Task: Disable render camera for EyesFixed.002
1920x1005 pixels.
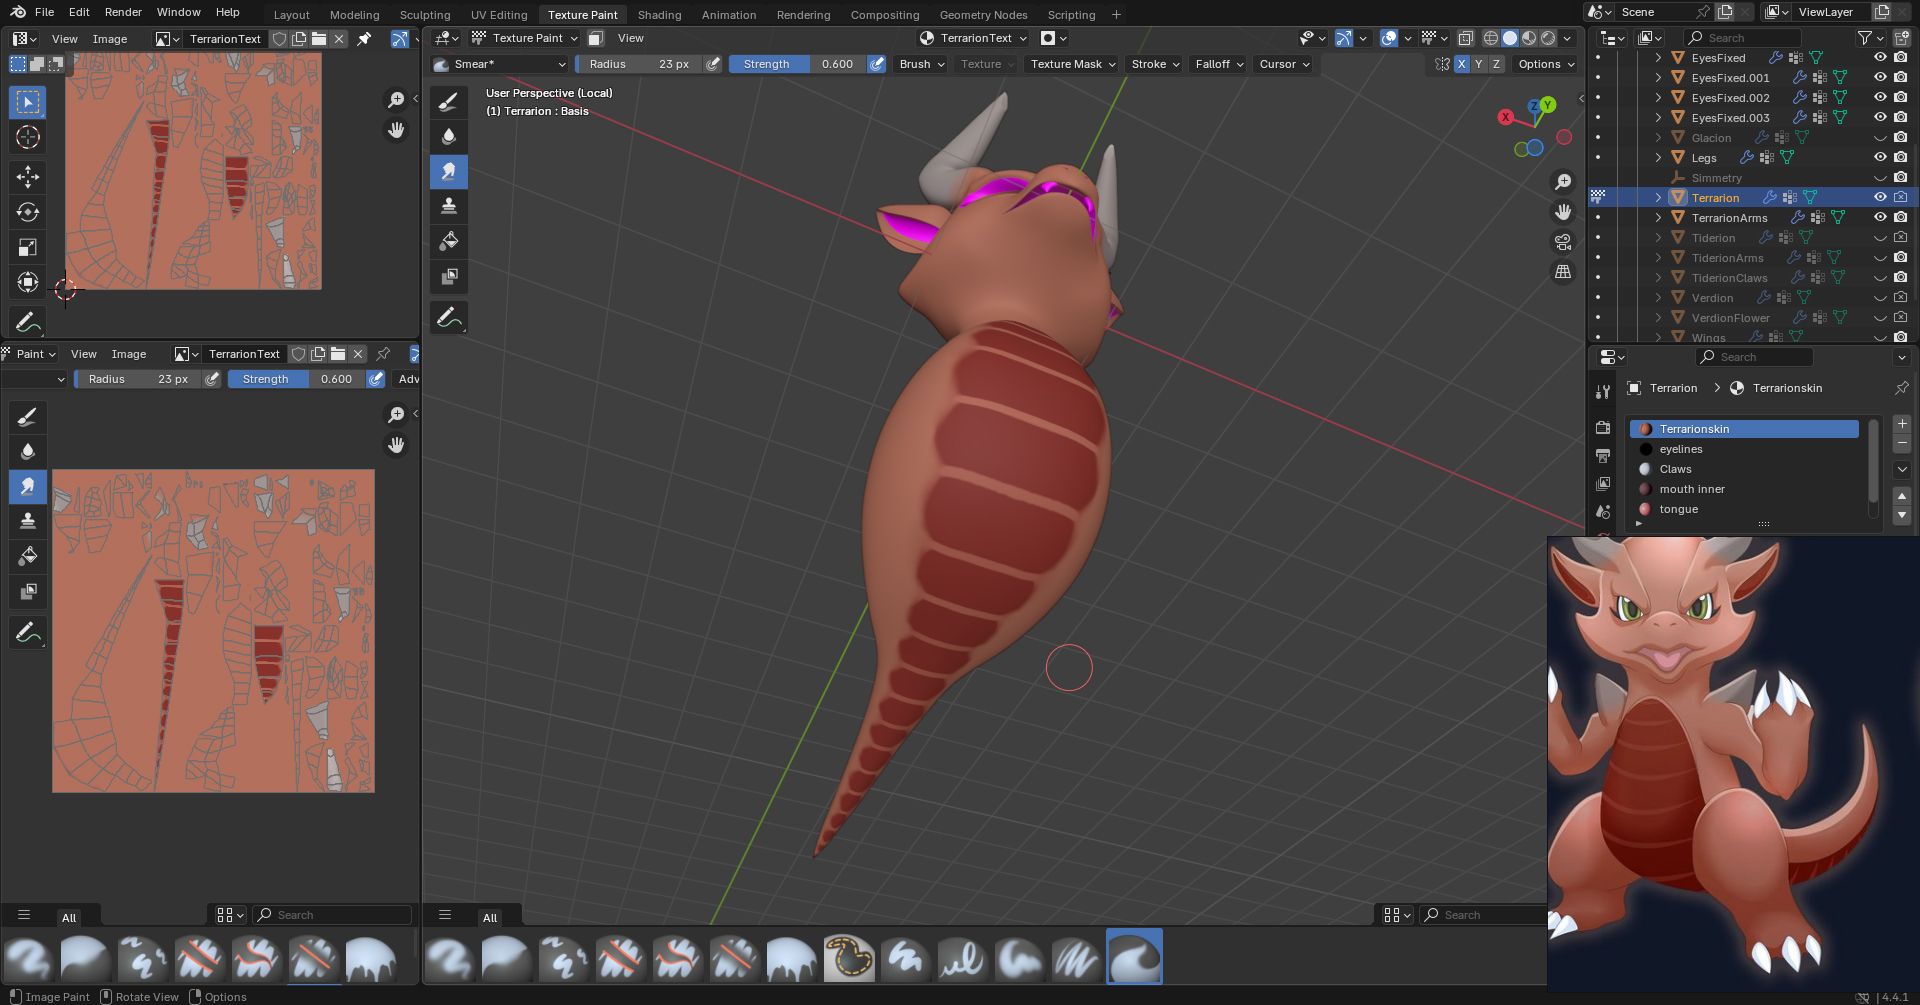Action: (1900, 98)
